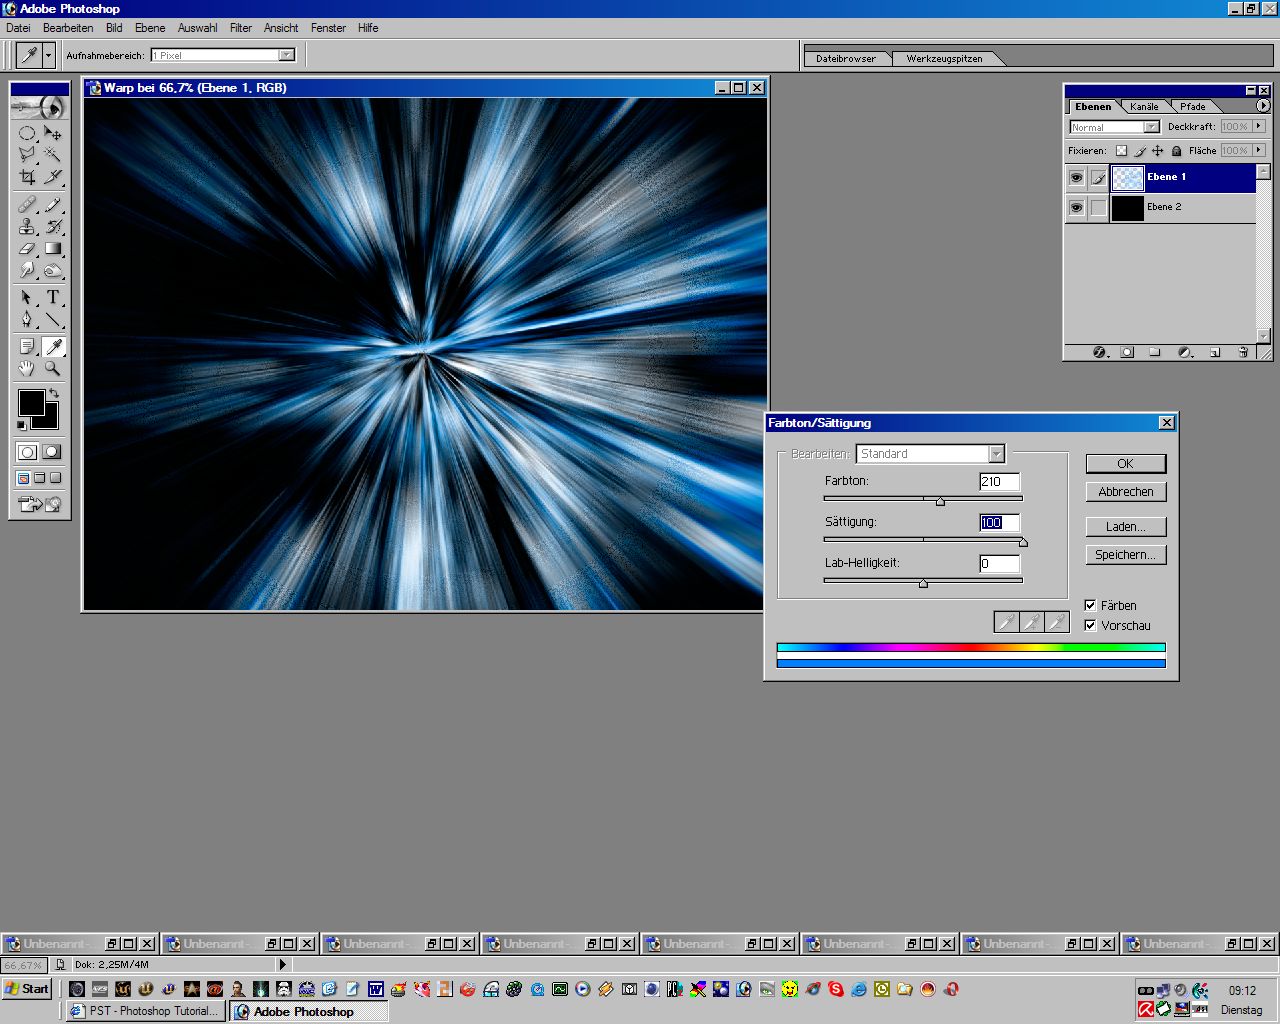Screen dimensions: 1280x1024
Task: Switch to the Pfade tab
Action: click(x=1192, y=106)
